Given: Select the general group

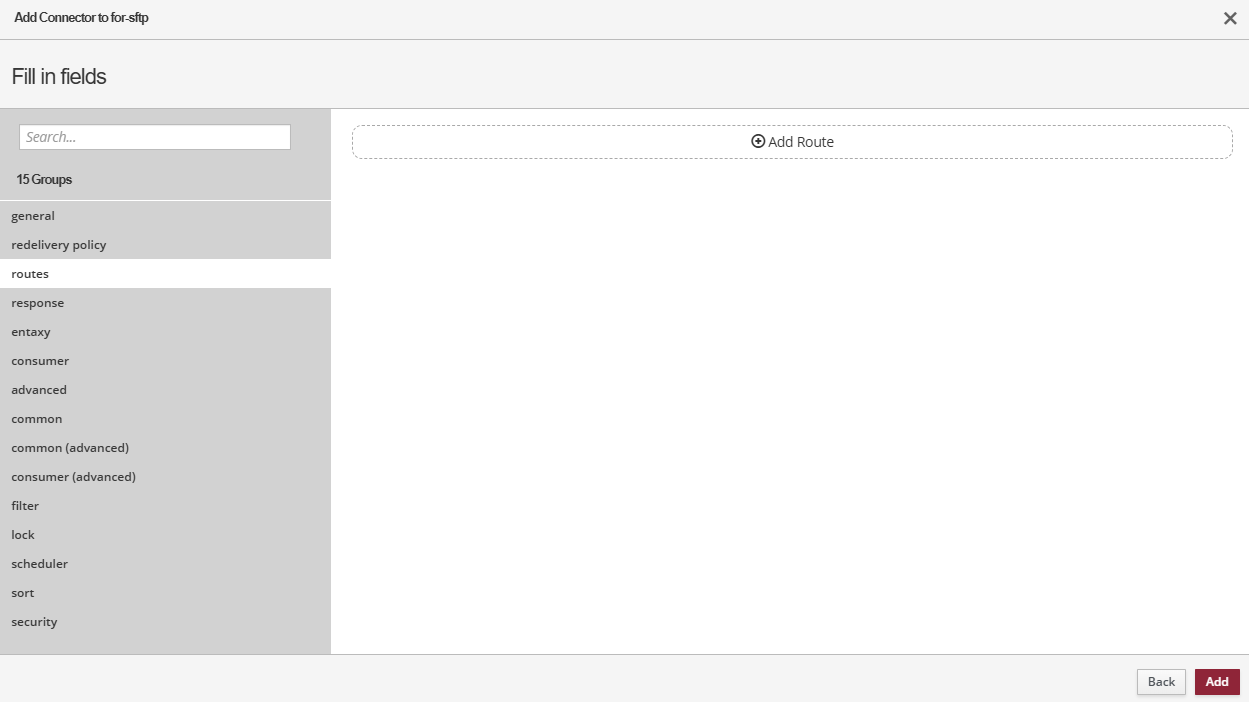Looking at the screenshot, I should point(33,216).
